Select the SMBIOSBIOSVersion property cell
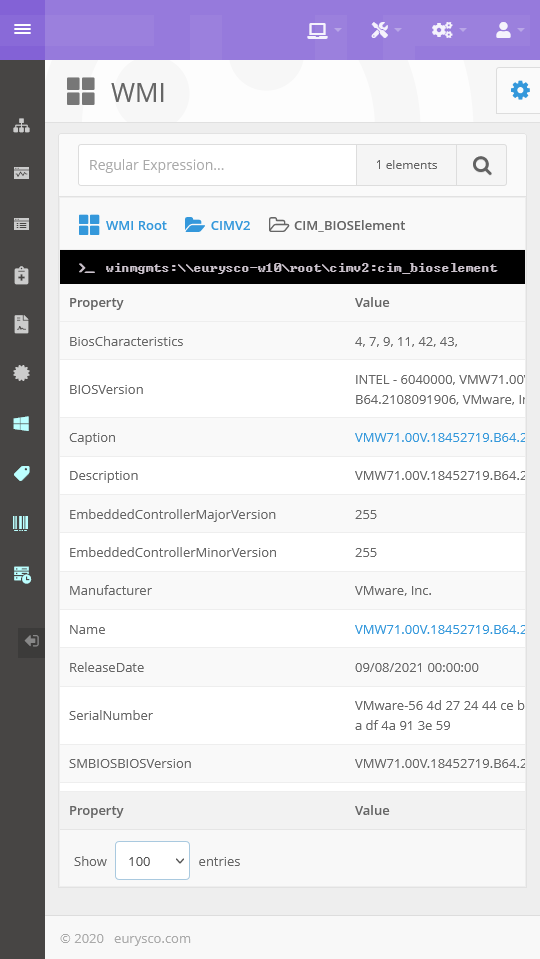 [202, 763]
